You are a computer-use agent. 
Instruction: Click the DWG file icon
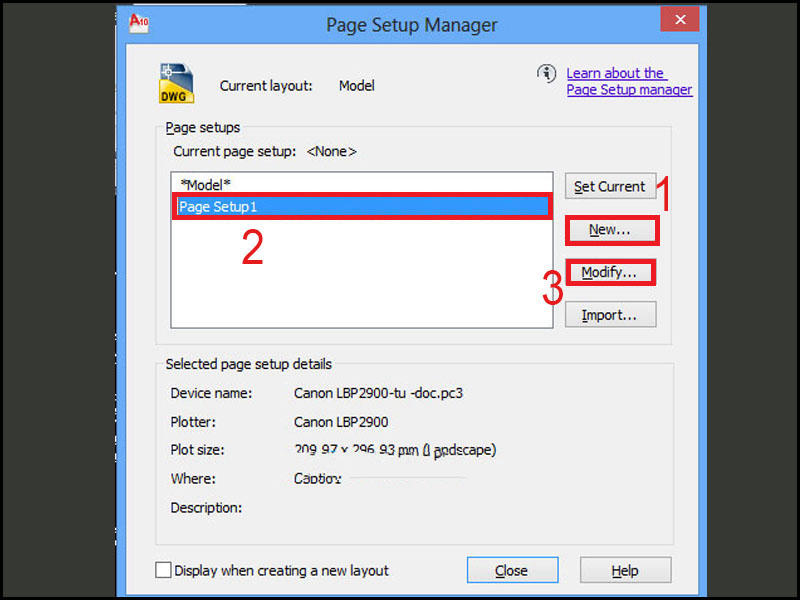[x=176, y=83]
